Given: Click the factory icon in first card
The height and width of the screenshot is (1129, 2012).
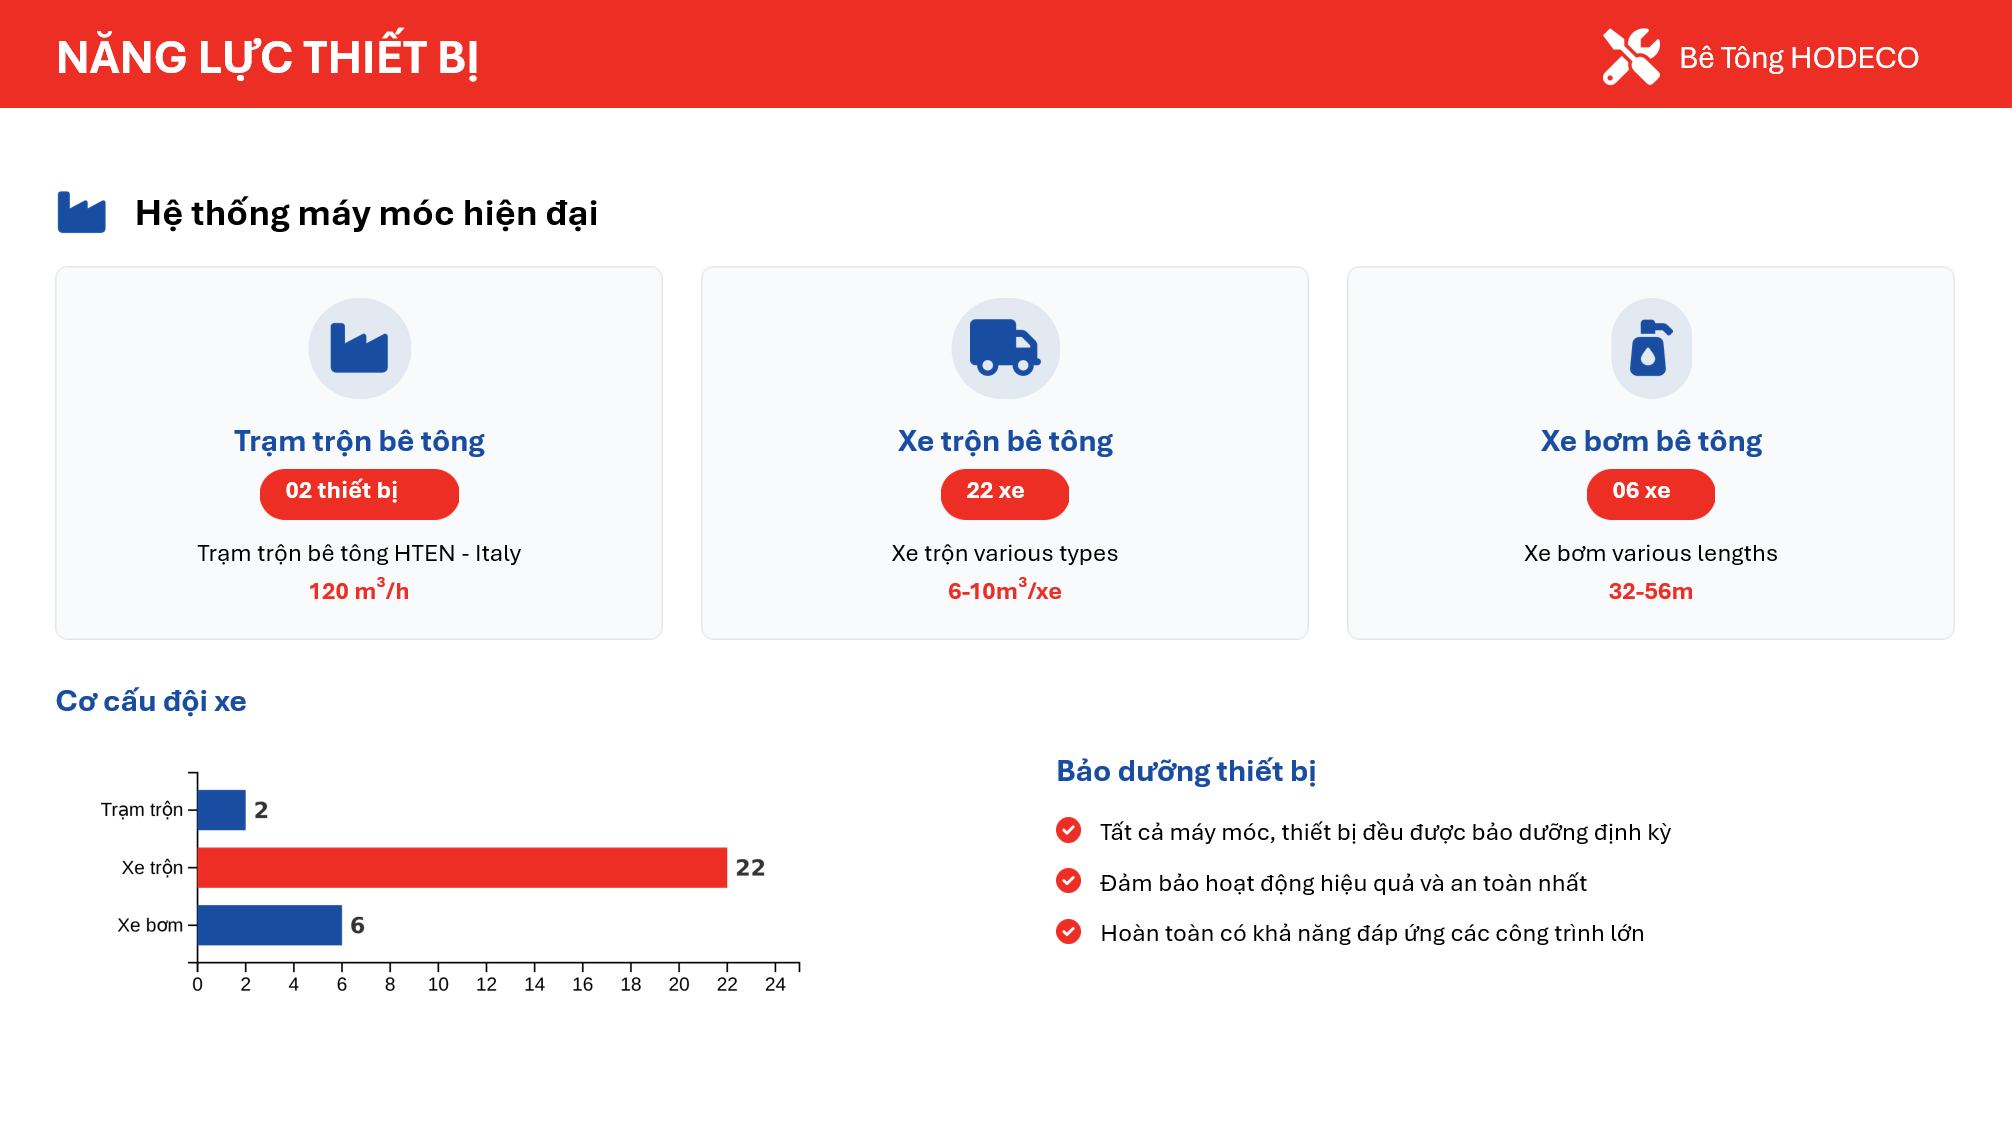Looking at the screenshot, I should [359, 348].
